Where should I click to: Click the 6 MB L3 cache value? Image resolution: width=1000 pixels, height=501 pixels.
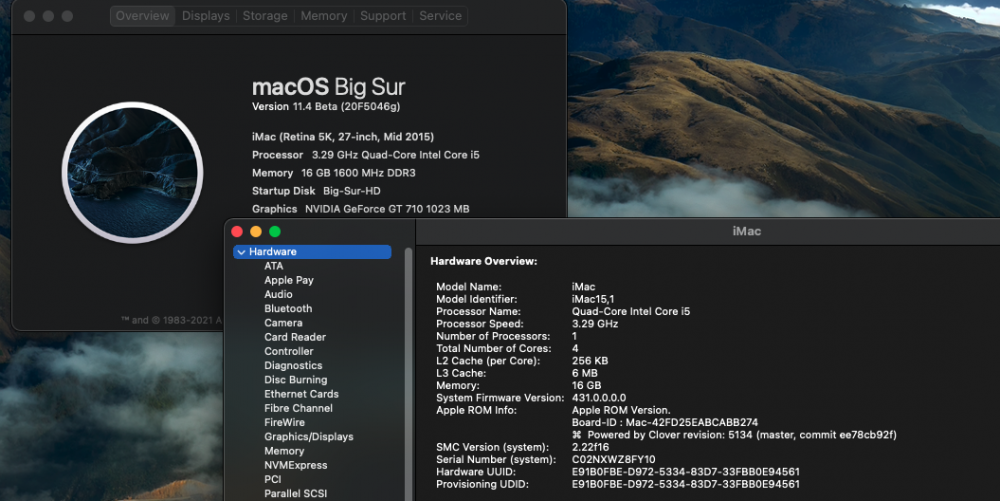(585, 374)
